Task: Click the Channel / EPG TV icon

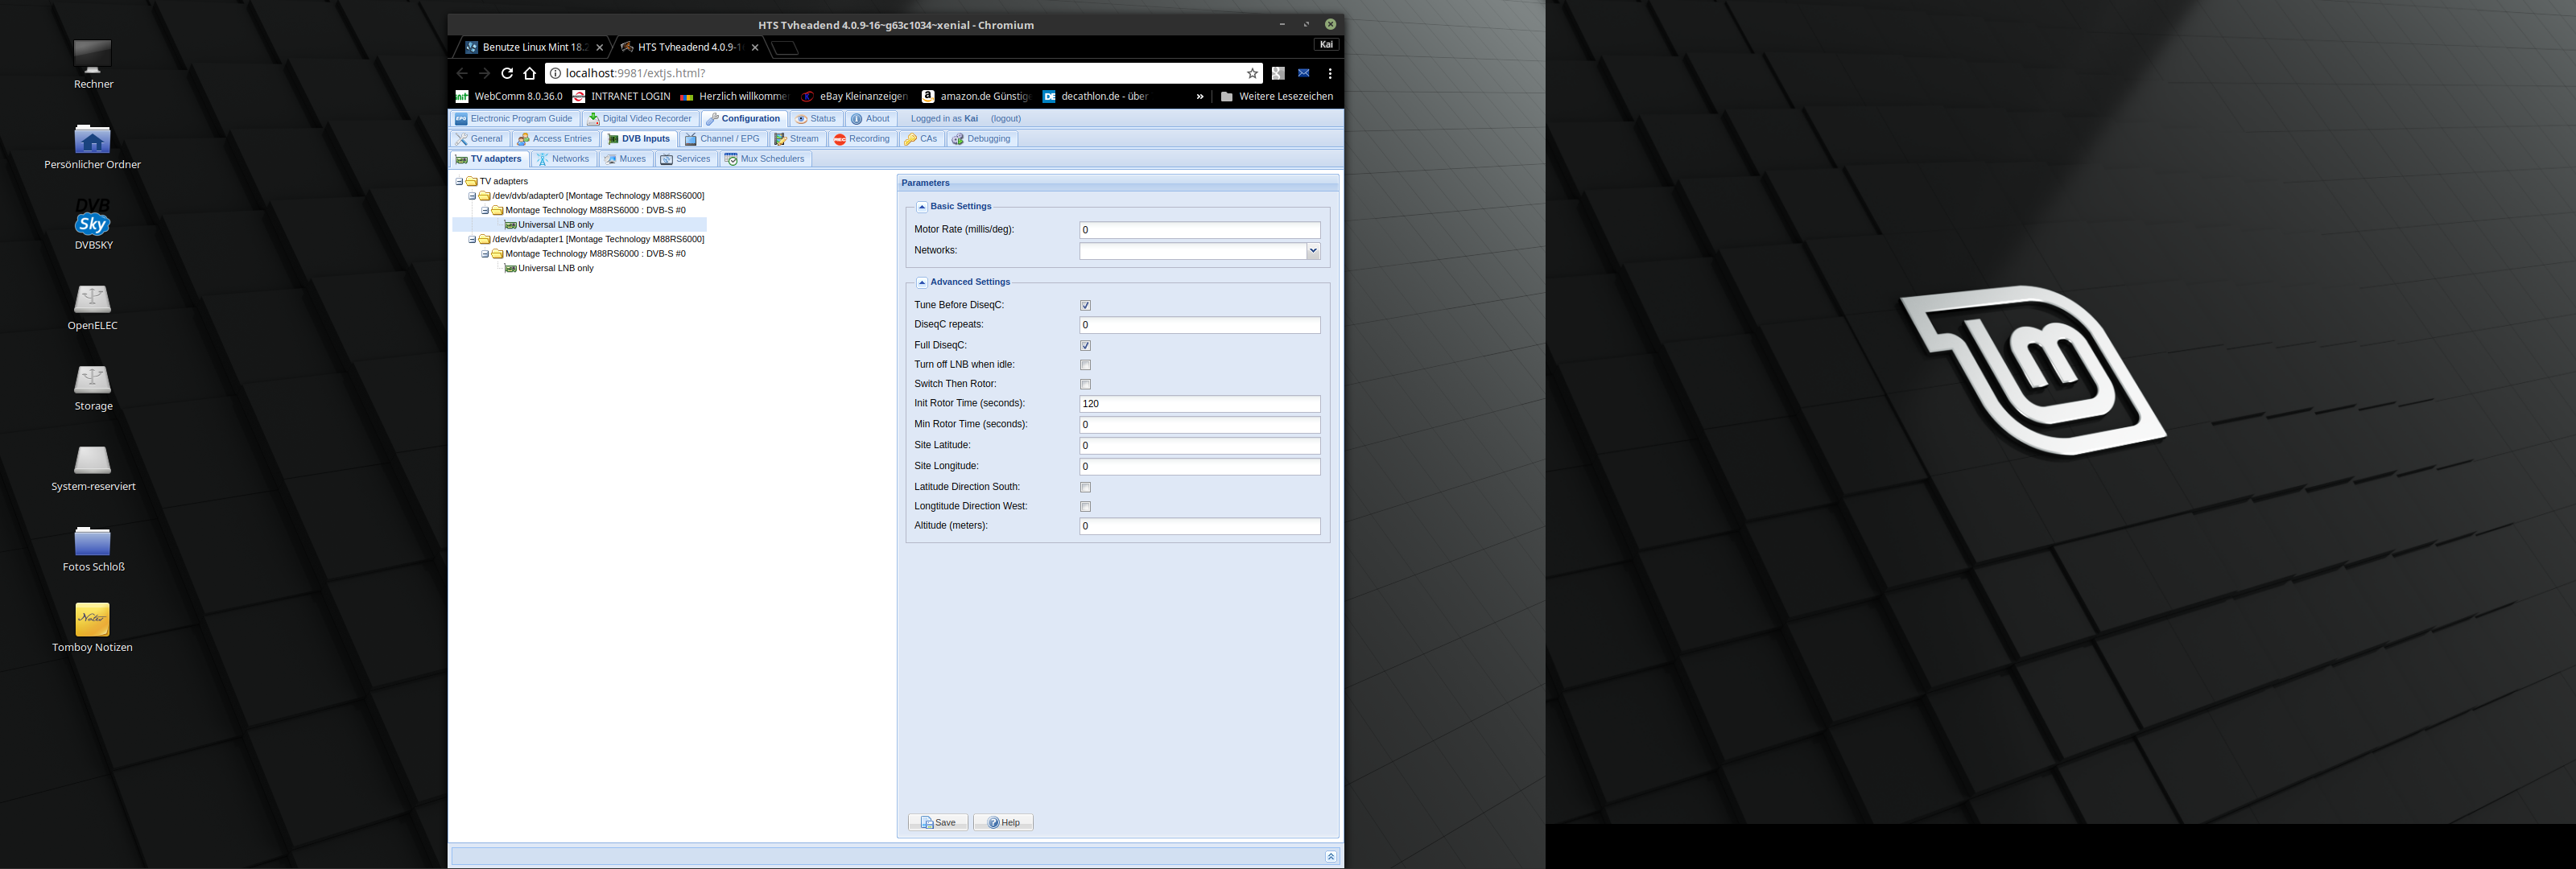Action: (691, 139)
